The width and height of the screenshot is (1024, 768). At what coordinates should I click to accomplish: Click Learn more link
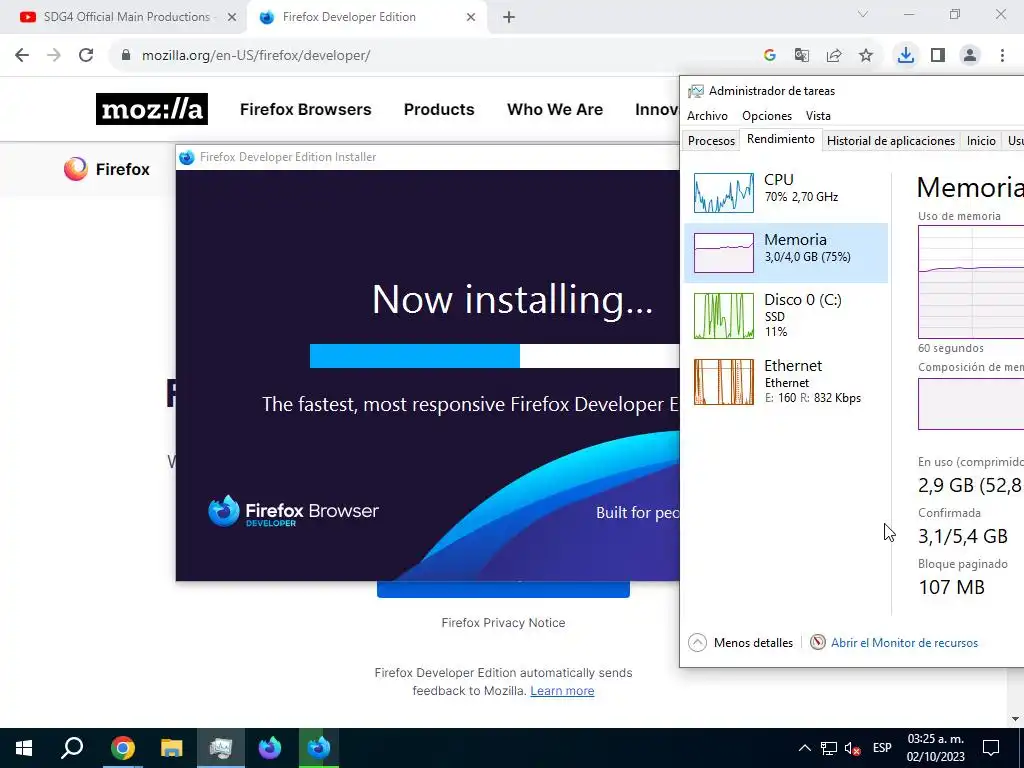click(x=562, y=691)
